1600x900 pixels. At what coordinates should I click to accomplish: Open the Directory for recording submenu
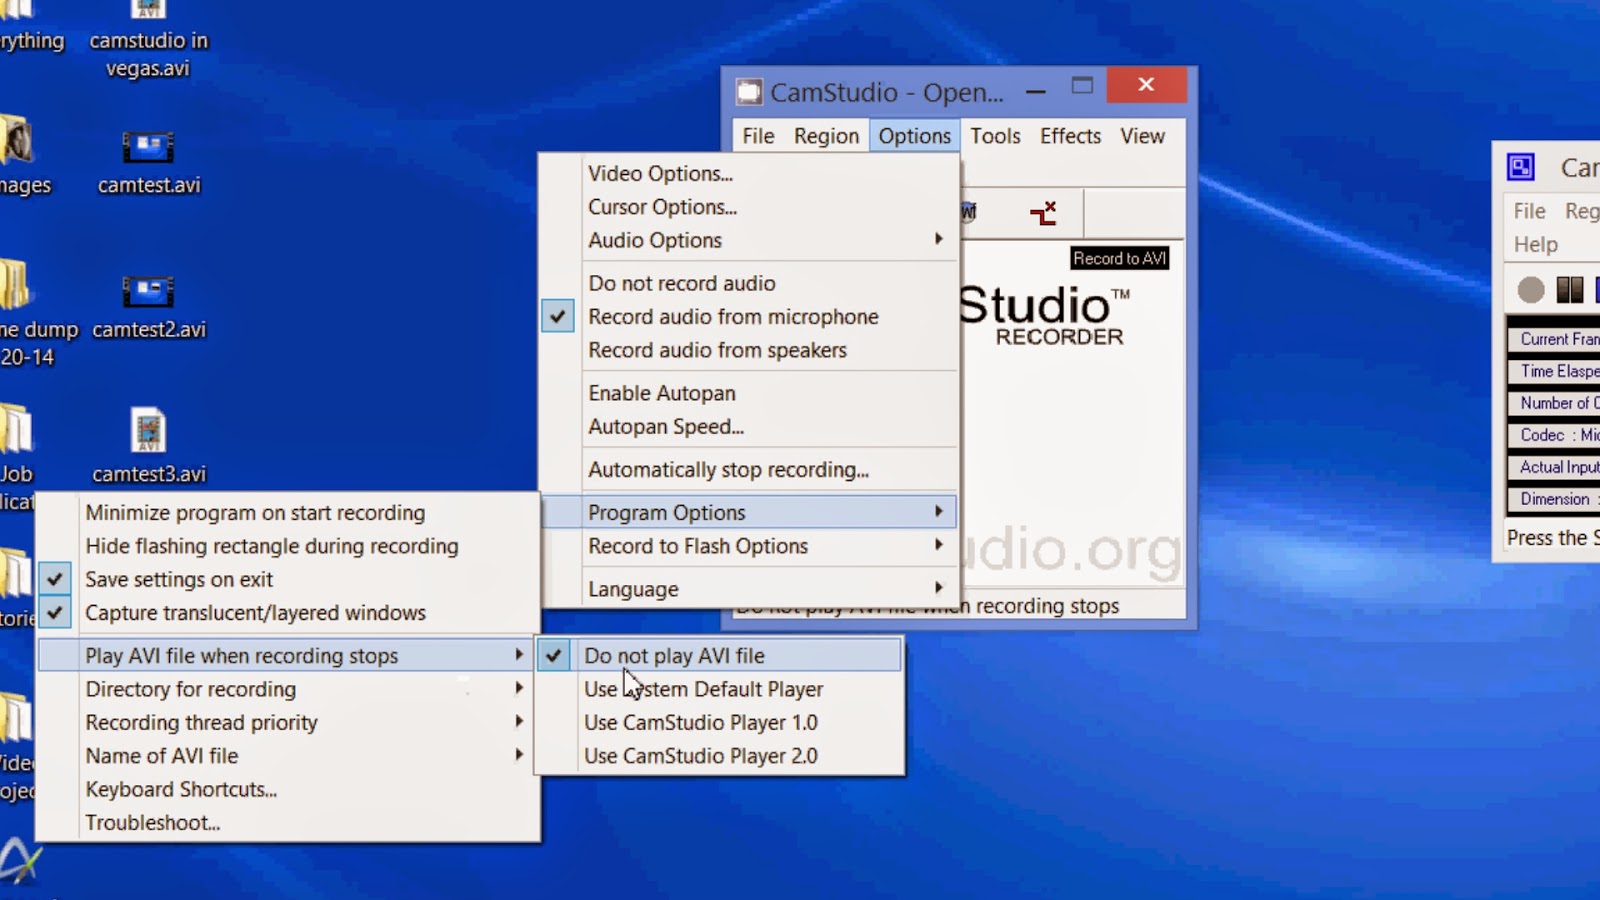191,689
